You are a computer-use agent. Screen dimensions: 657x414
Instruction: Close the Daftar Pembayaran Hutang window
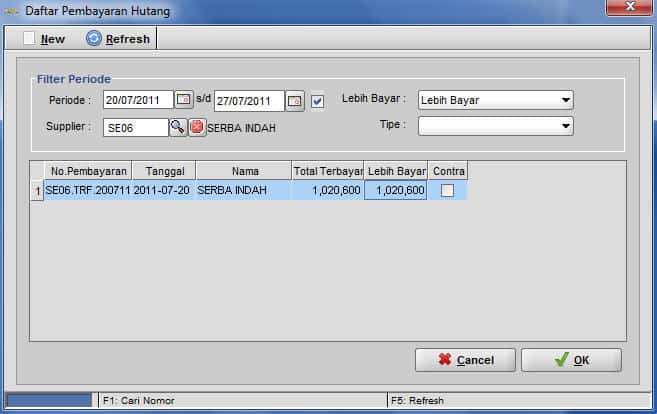(629, 7)
